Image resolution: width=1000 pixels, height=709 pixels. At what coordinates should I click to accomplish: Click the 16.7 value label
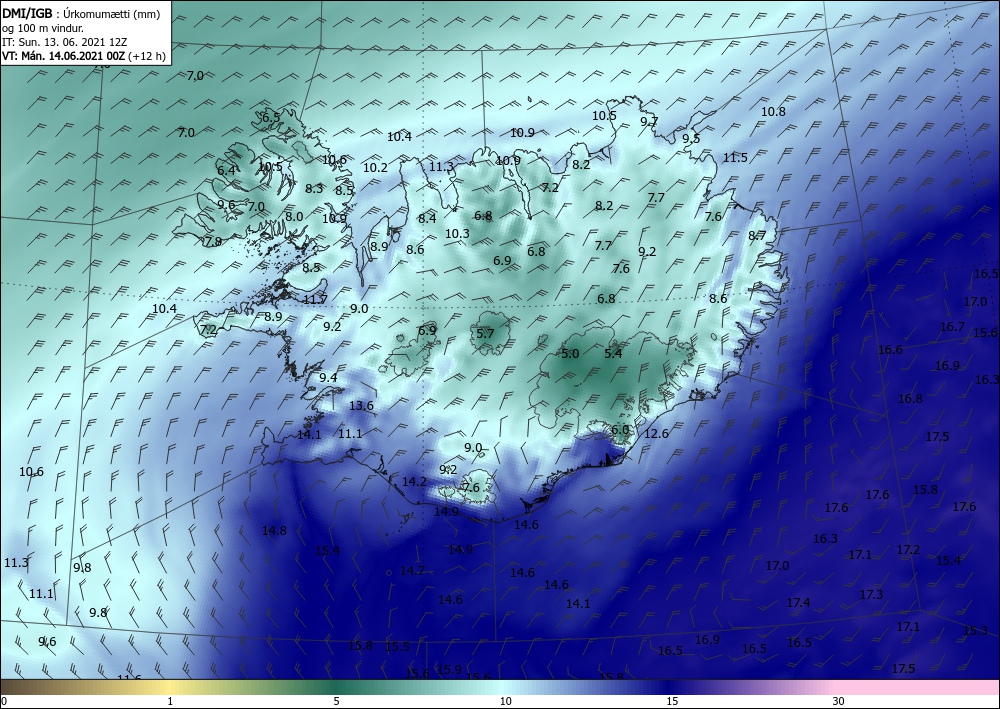click(x=952, y=326)
